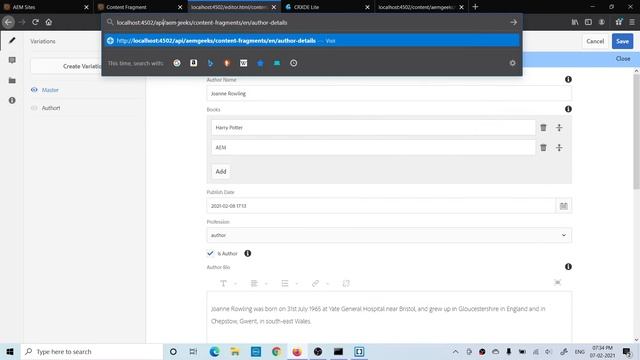
Task: Open the Profession dropdown
Action: click(x=389, y=236)
